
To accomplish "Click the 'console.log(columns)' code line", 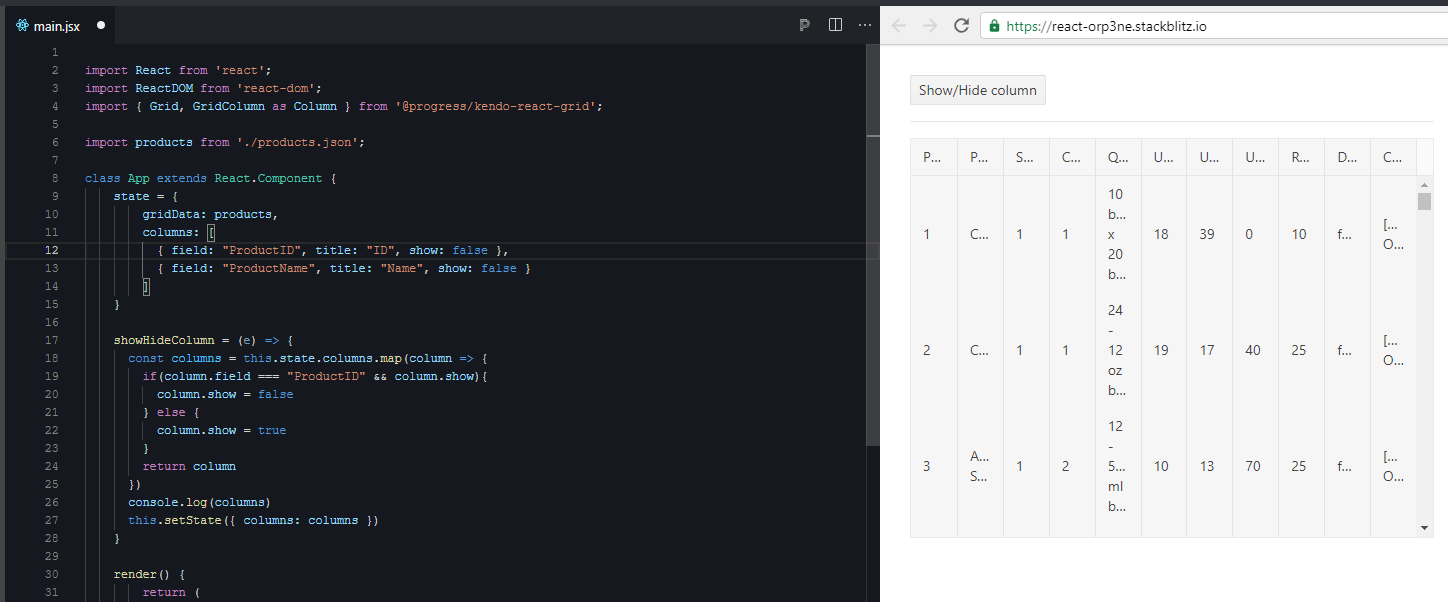I will (x=199, y=502).
